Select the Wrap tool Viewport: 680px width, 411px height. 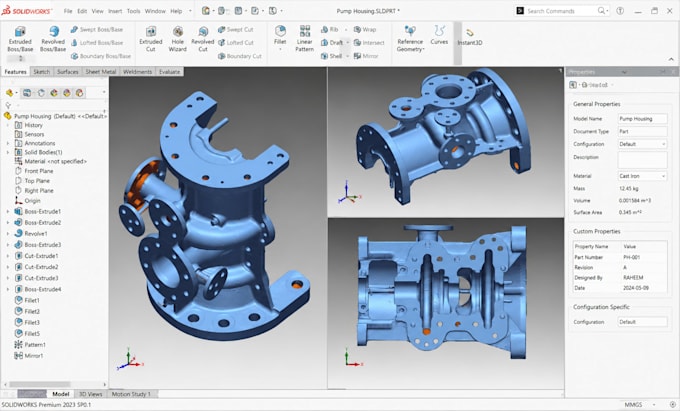click(x=365, y=29)
